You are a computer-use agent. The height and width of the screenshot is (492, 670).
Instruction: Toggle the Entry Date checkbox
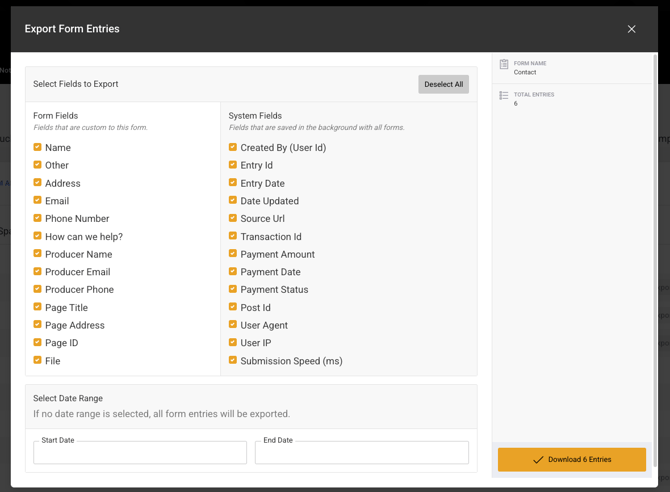tap(233, 183)
